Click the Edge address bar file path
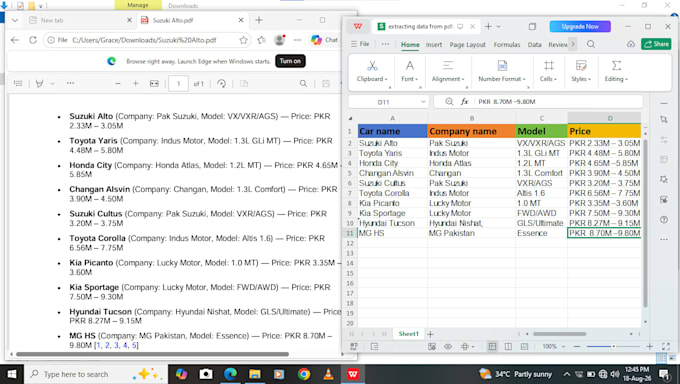Image resolution: width=680 pixels, height=384 pixels. click(144, 40)
